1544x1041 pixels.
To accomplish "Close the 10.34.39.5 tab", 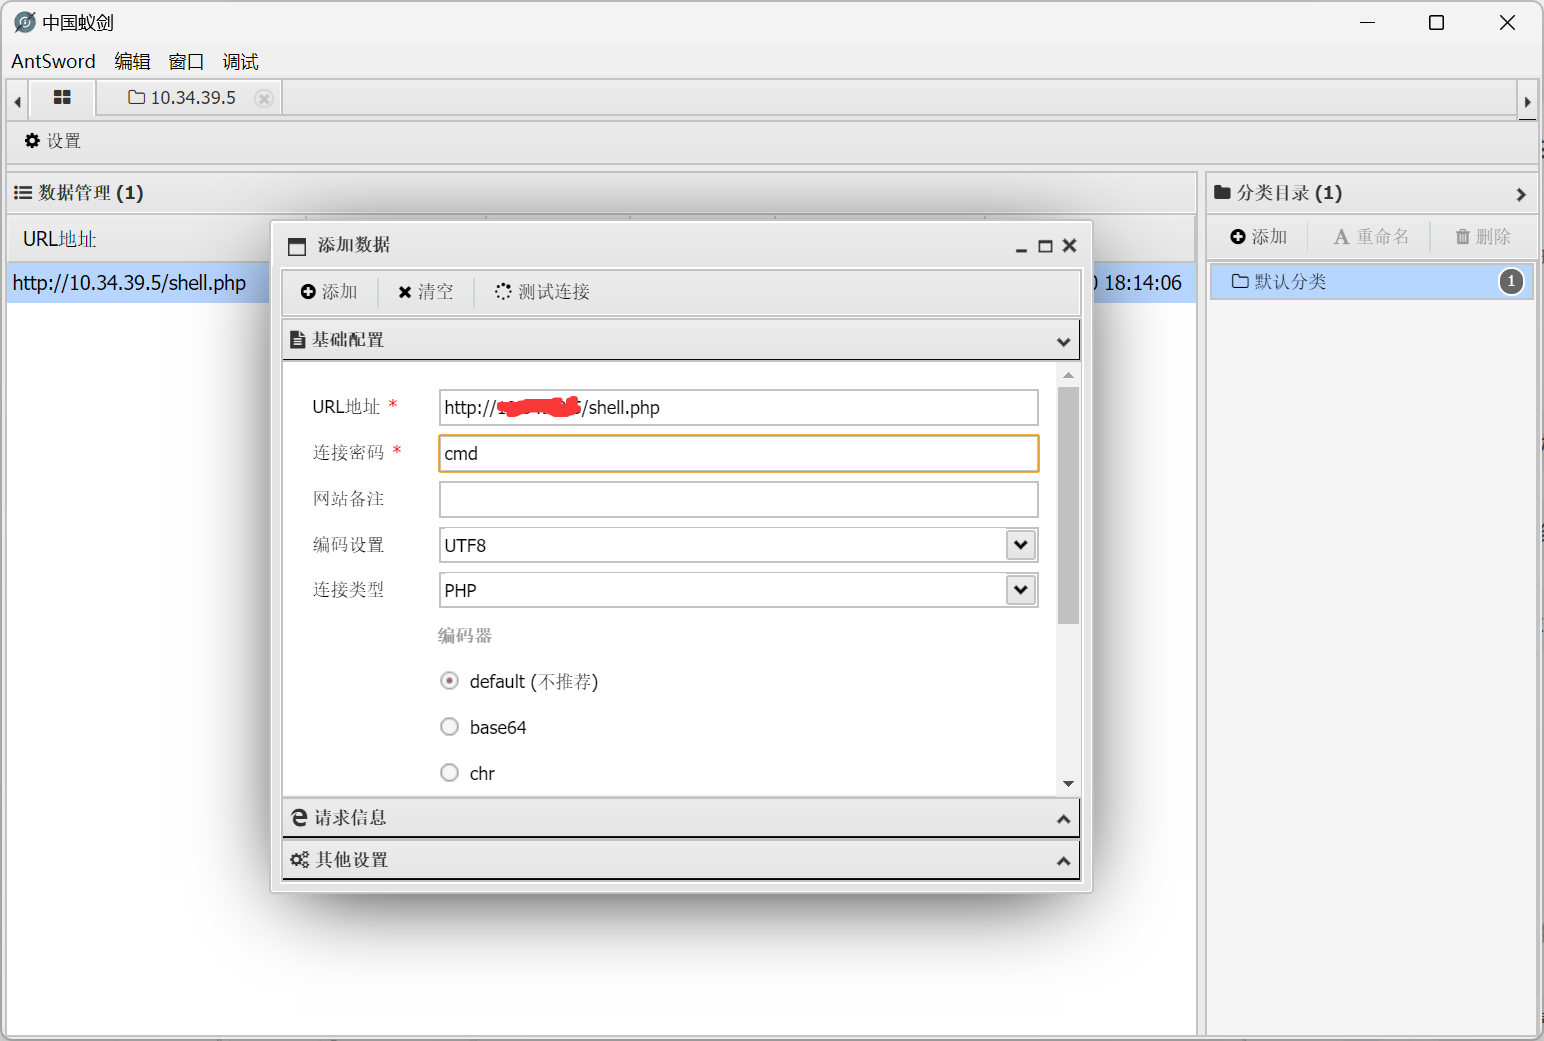I will click(264, 98).
